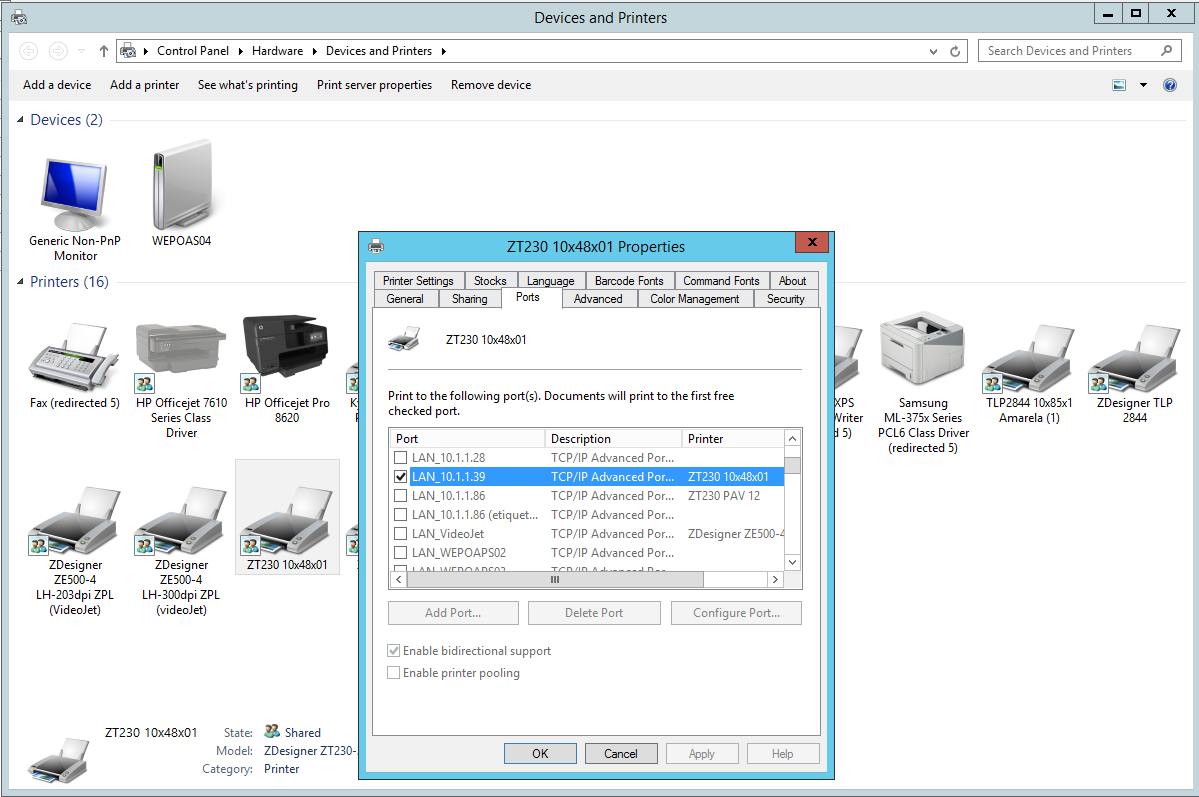The height and width of the screenshot is (797, 1199).
Task: Expand breadcrumb arrow after Devices and Printers
Action: pyautogui.click(x=444, y=51)
